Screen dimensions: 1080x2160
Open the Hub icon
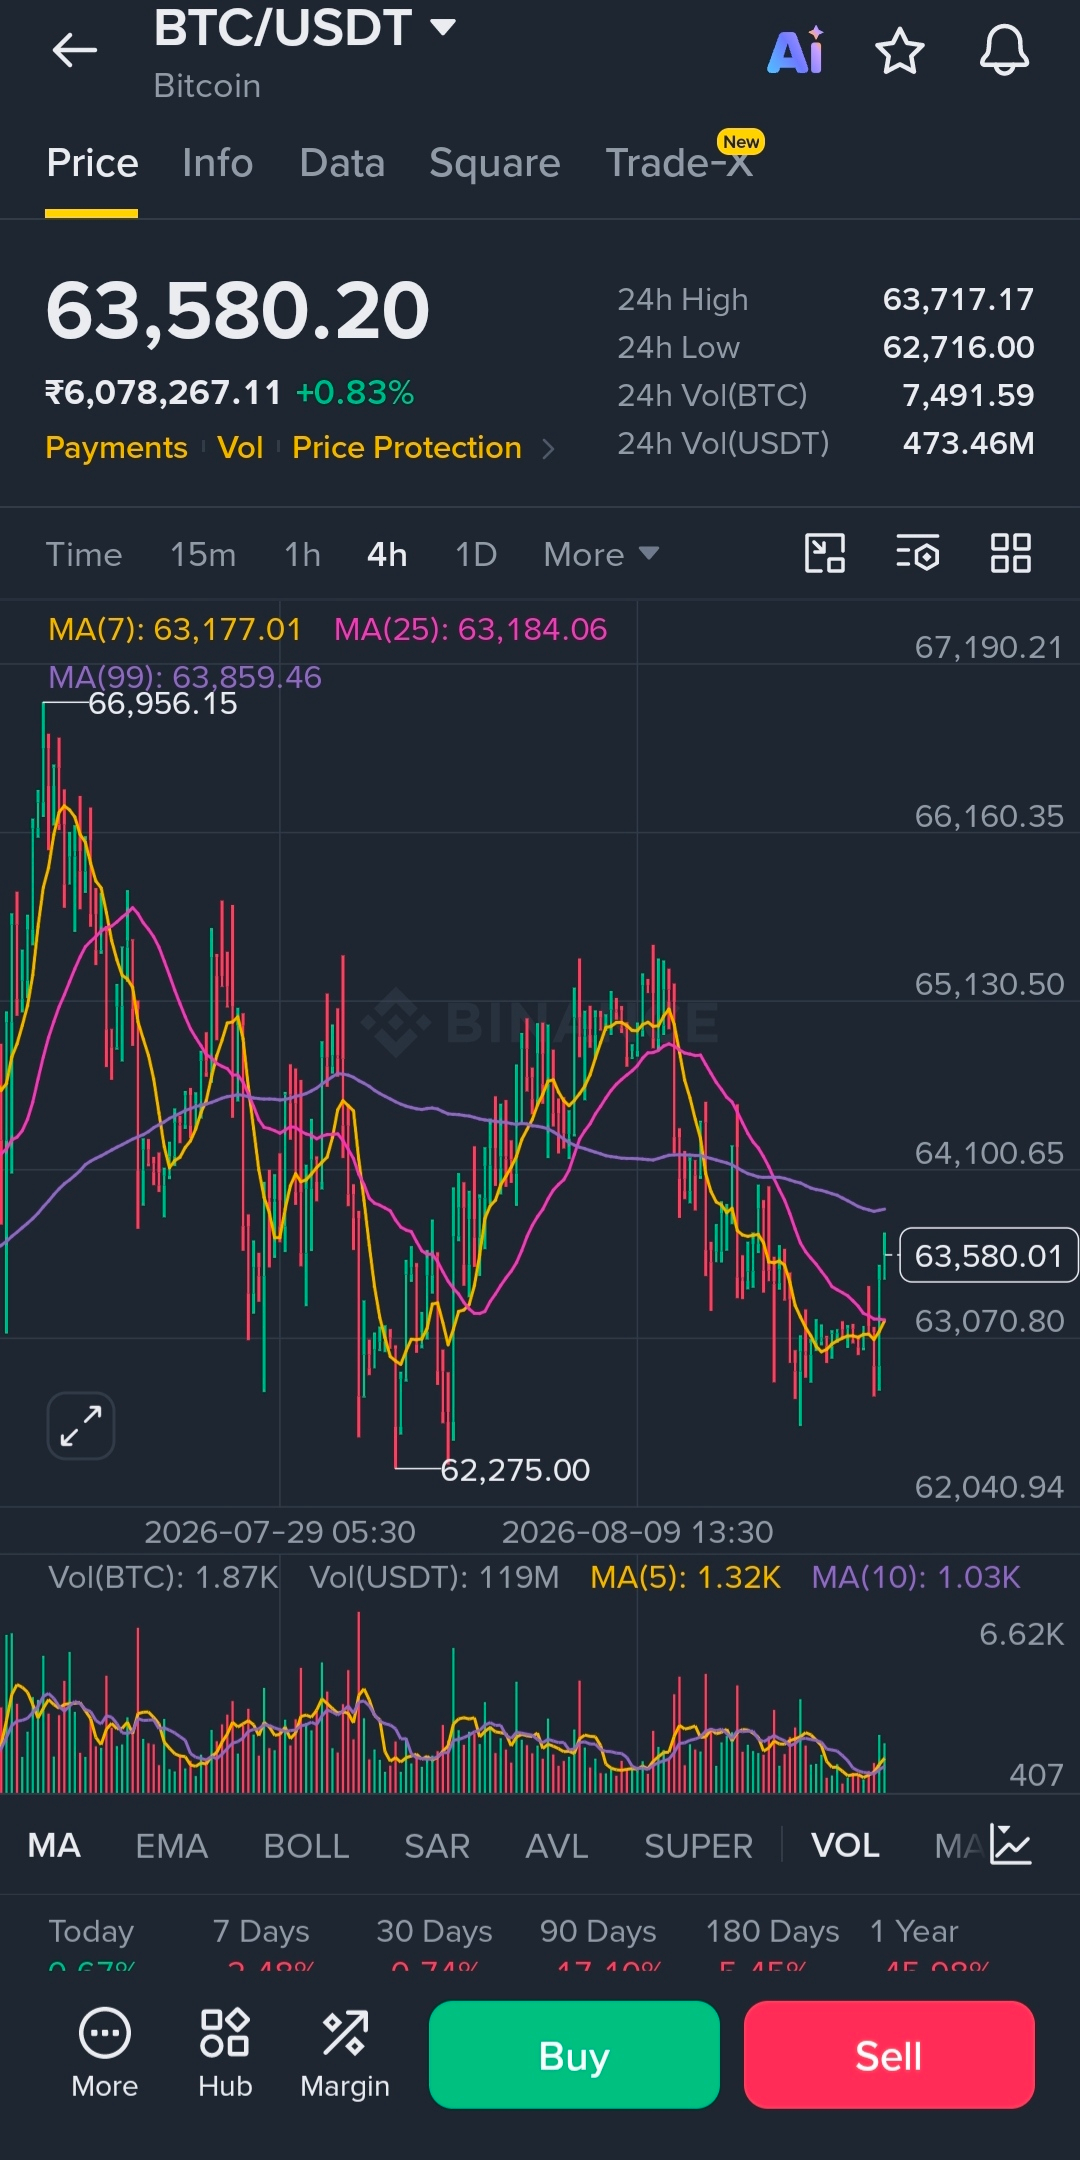pyautogui.click(x=225, y=2053)
